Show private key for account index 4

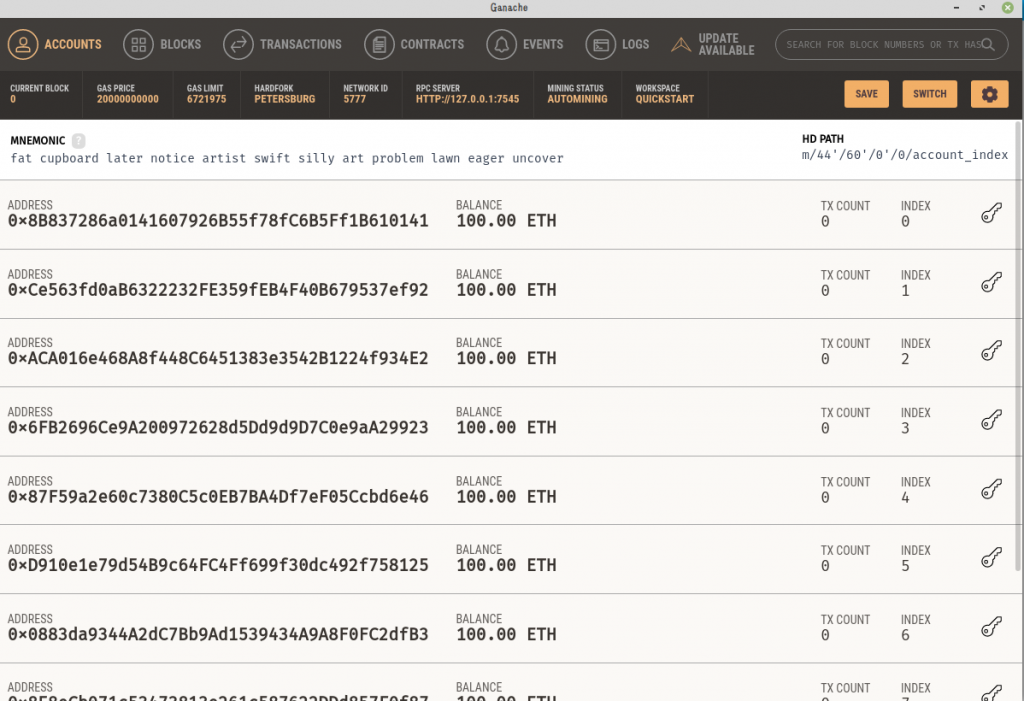click(991, 489)
